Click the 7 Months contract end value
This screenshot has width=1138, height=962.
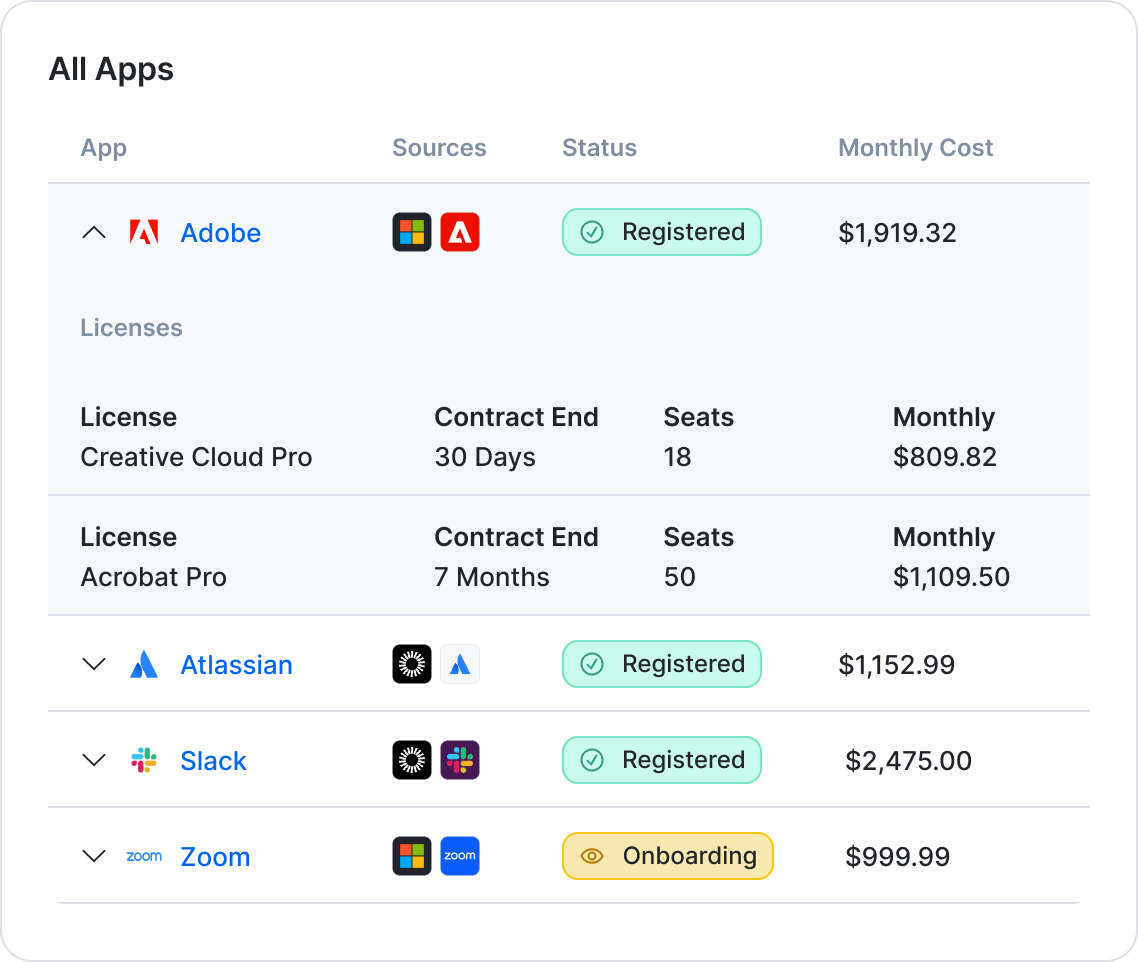coord(492,576)
